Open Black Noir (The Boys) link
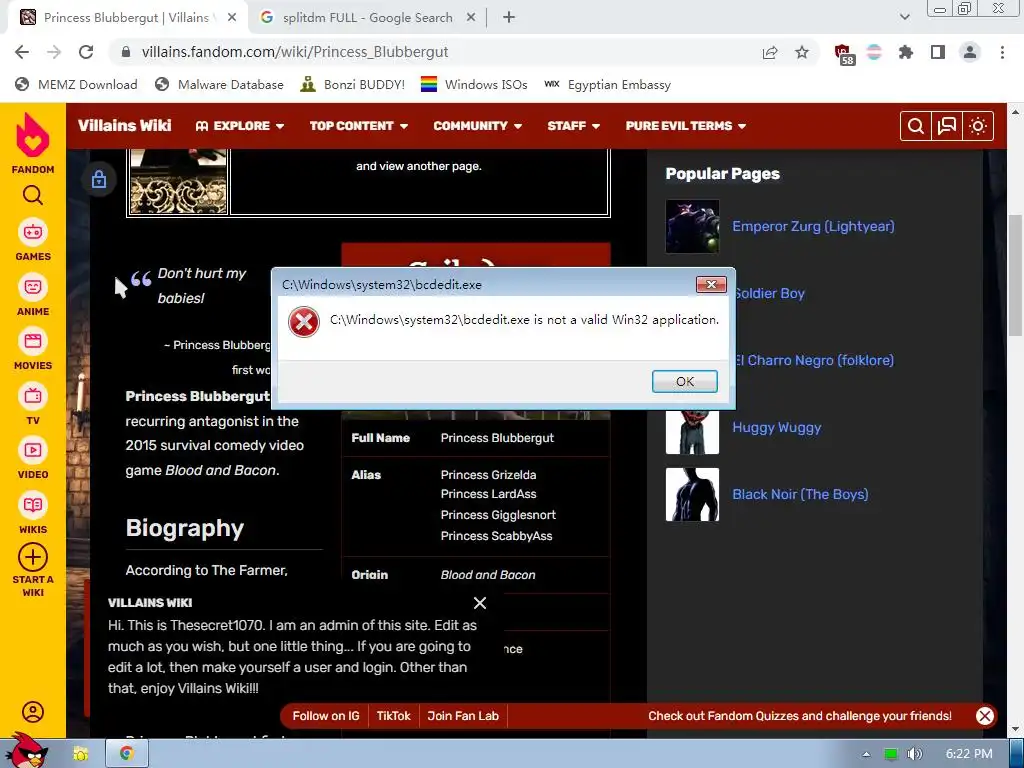 [x=800, y=494]
